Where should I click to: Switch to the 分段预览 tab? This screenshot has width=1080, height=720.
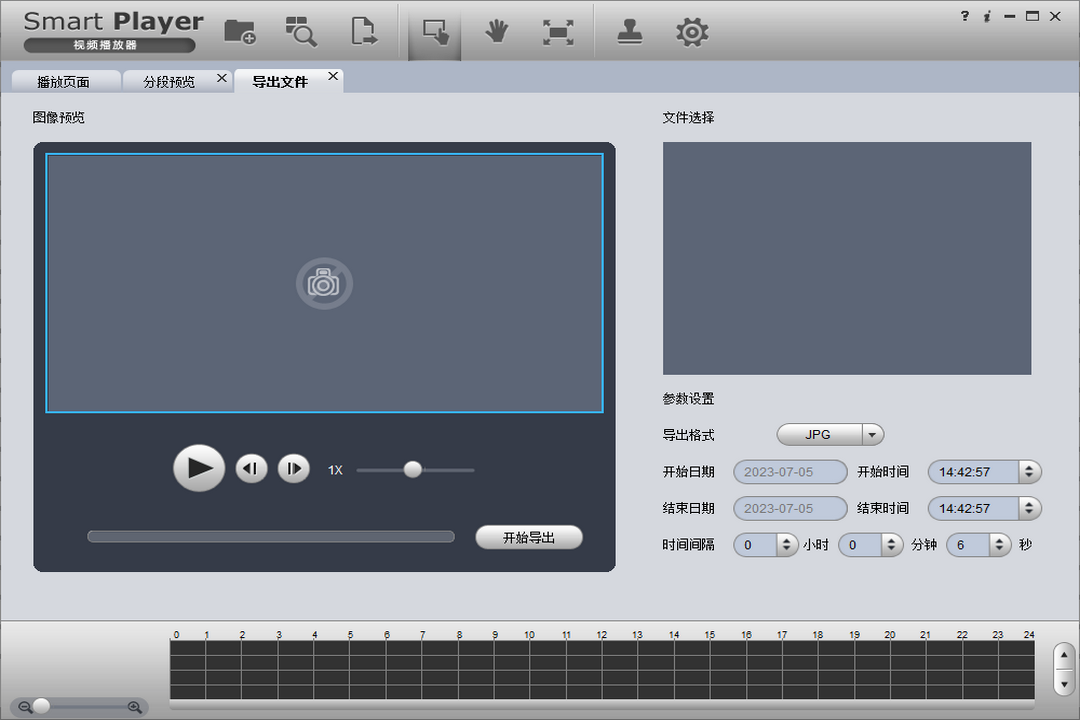tap(169, 82)
